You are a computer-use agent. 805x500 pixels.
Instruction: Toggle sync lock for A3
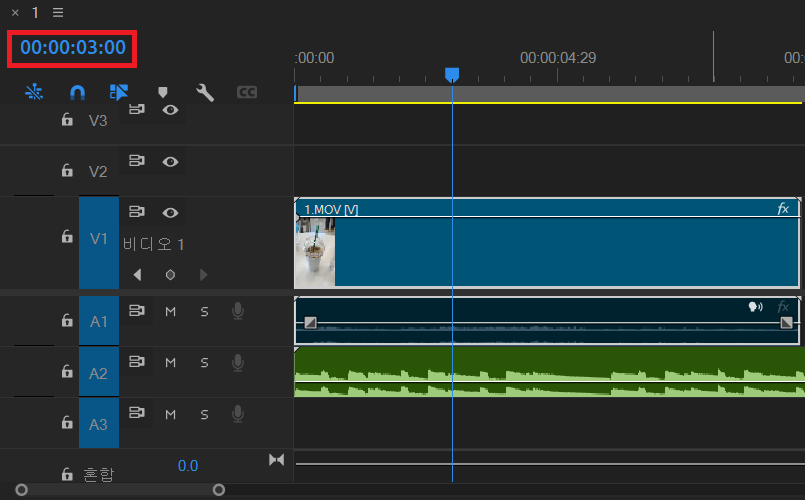click(x=137, y=413)
